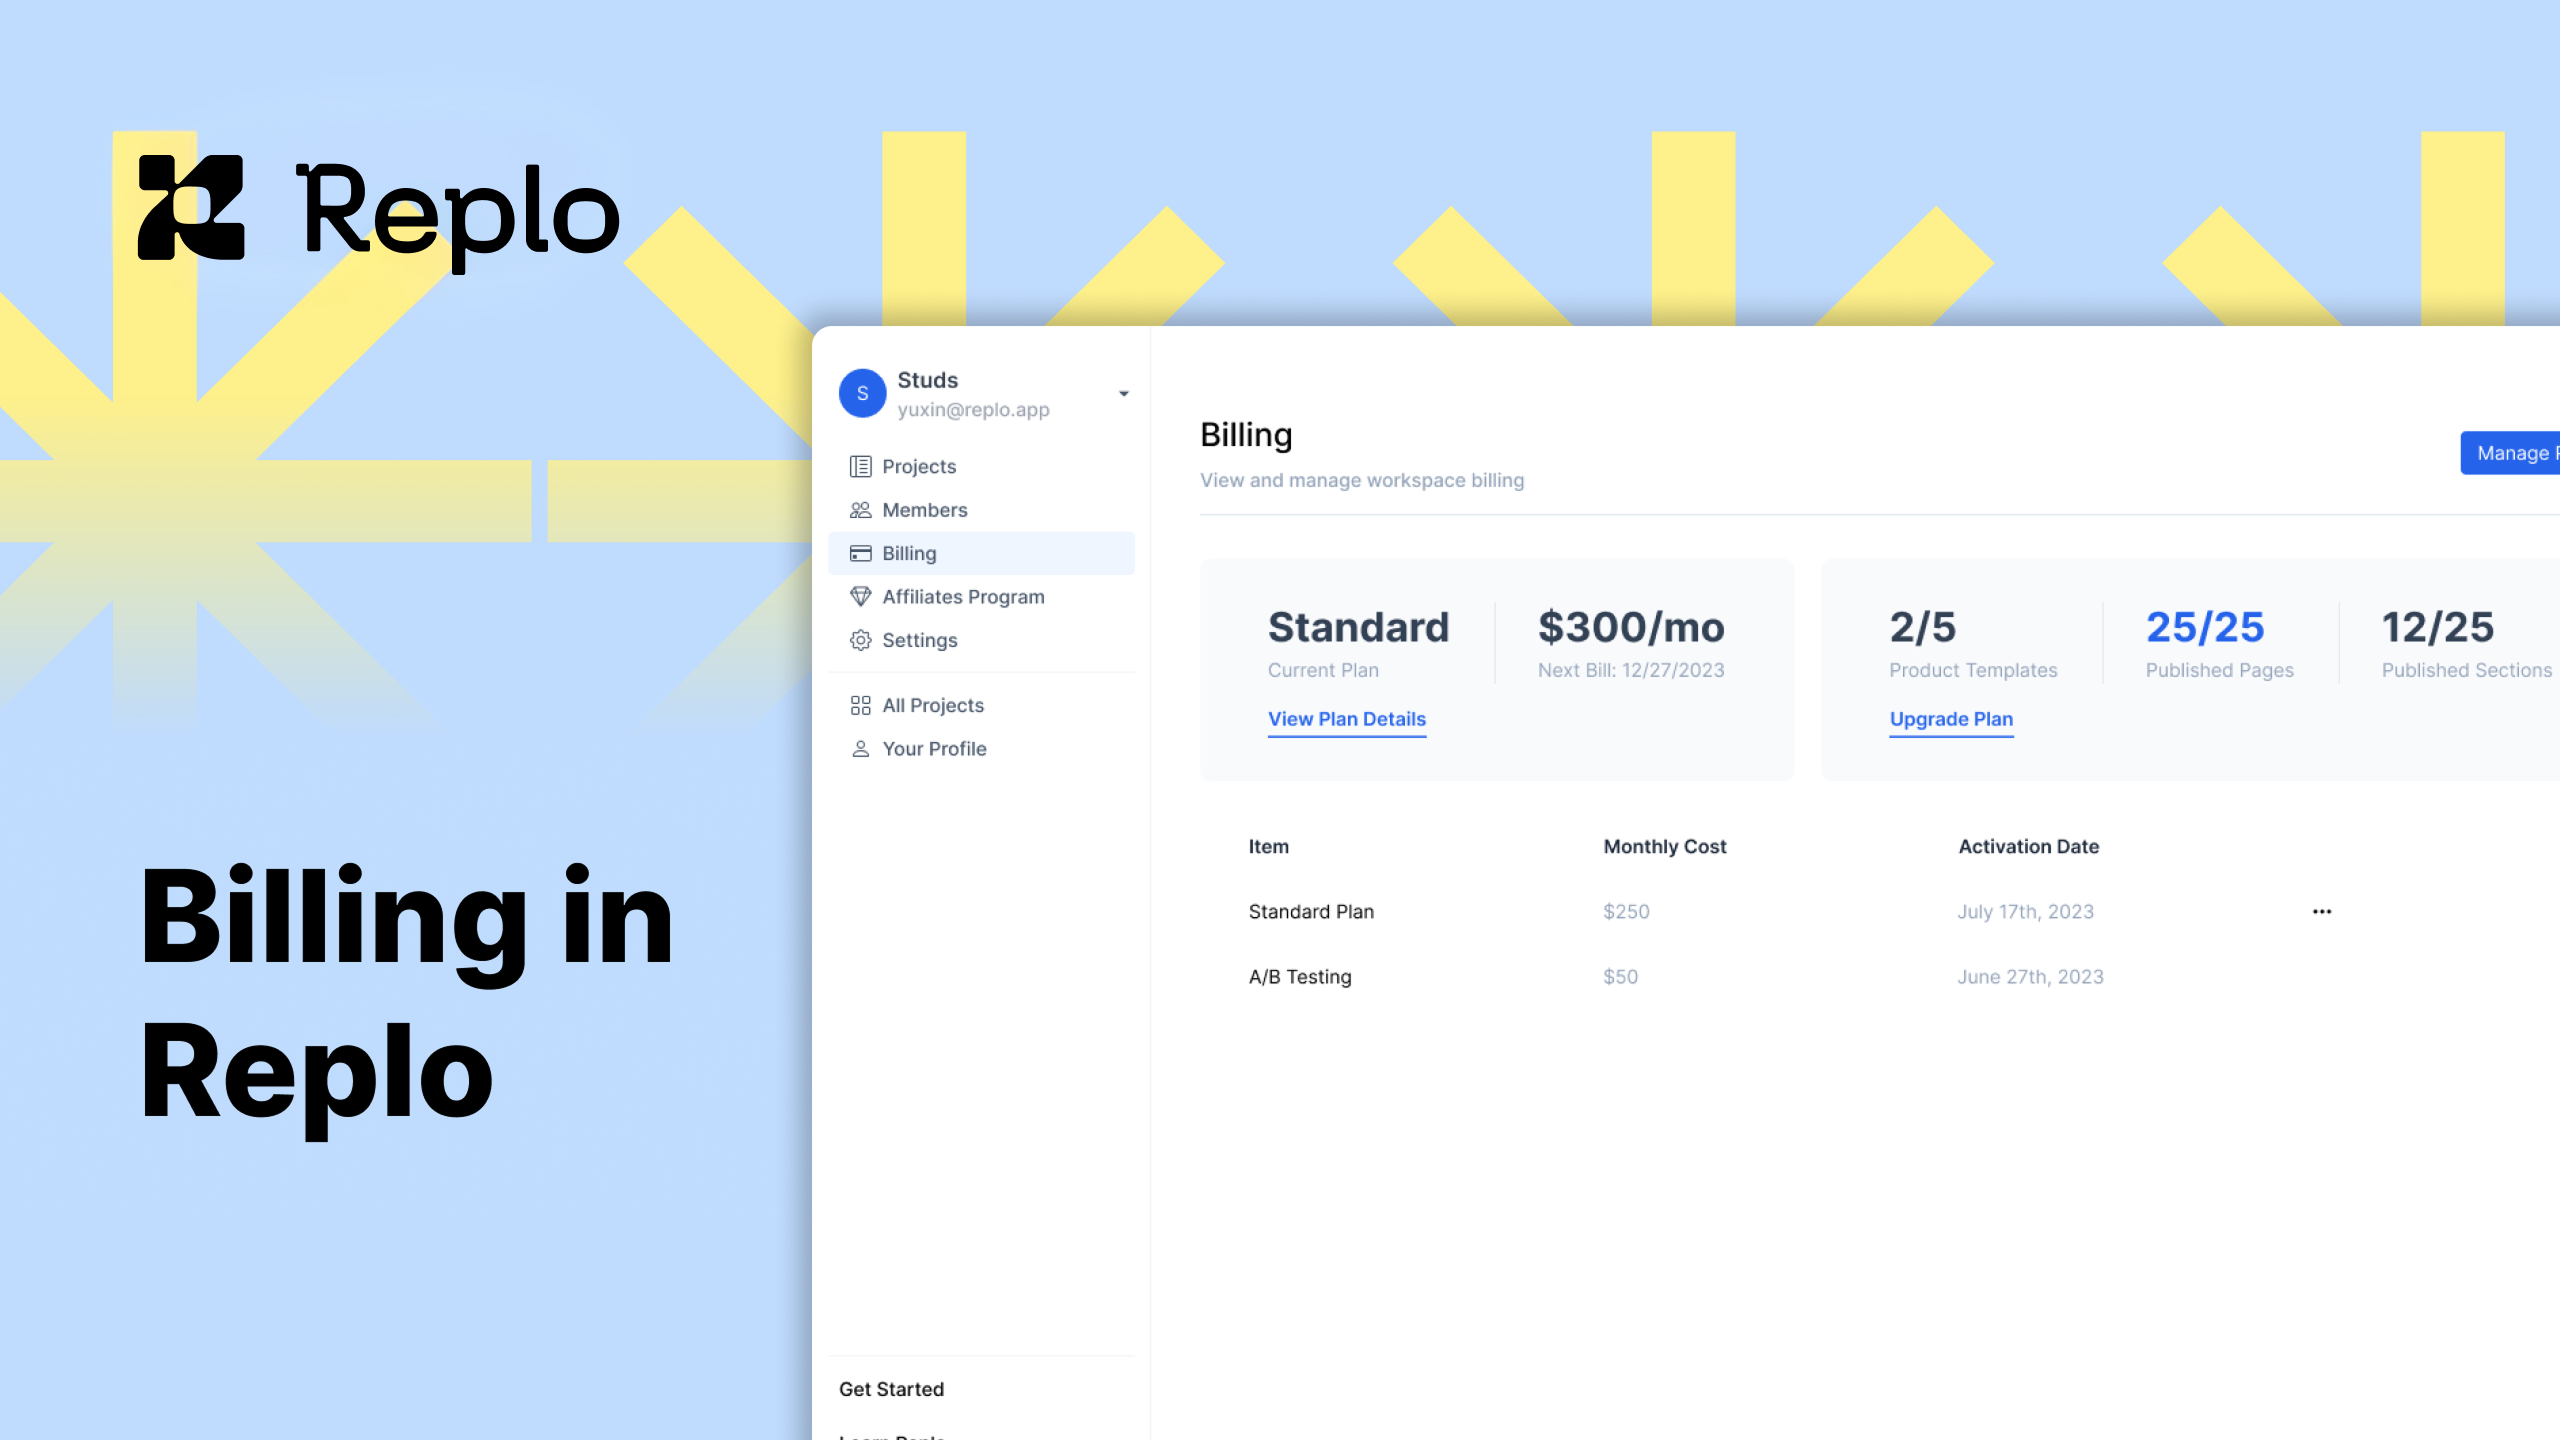Open the Affiliates Program menu item
This screenshot has height=1440, width=2560.
click(962, 597)
